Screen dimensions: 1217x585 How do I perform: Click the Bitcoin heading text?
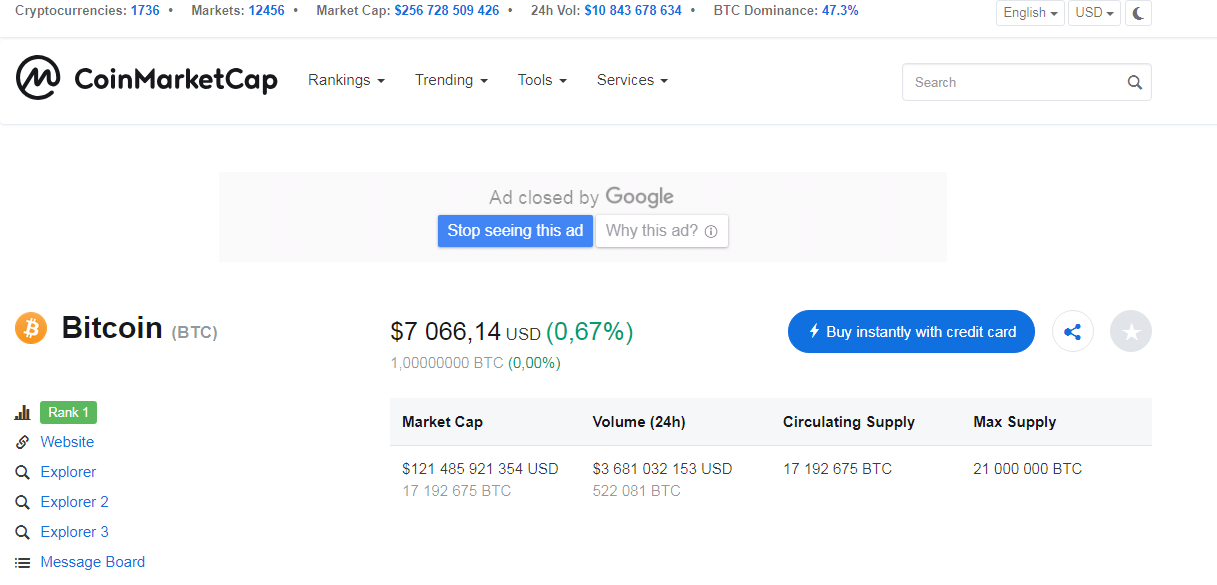click(x=112, y=327)
